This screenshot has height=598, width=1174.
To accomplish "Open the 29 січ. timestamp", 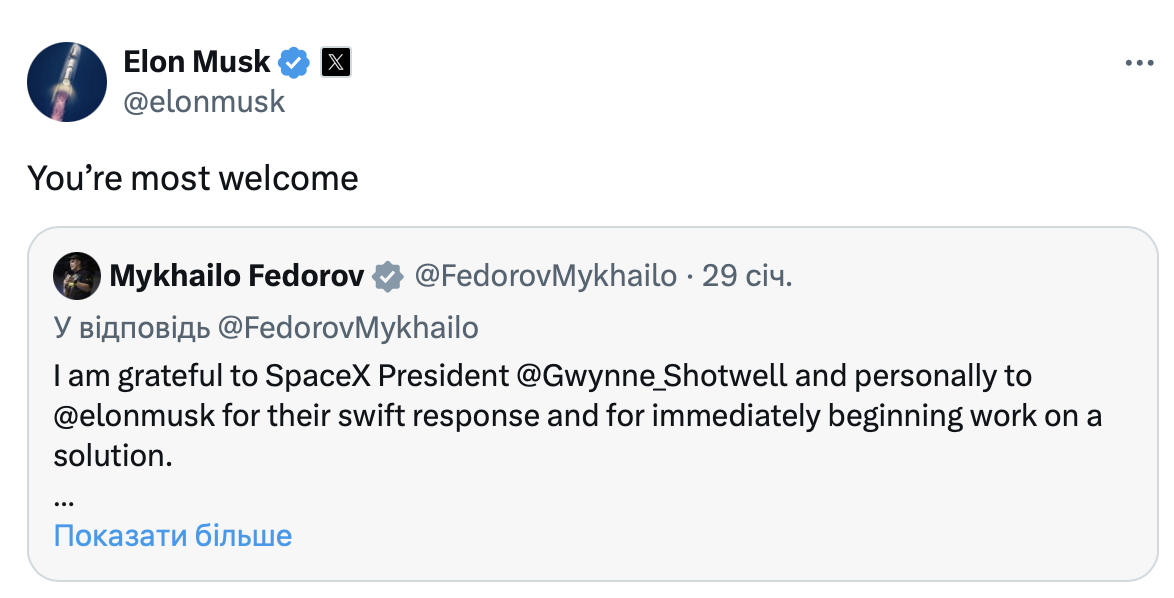I will [747, 276].
